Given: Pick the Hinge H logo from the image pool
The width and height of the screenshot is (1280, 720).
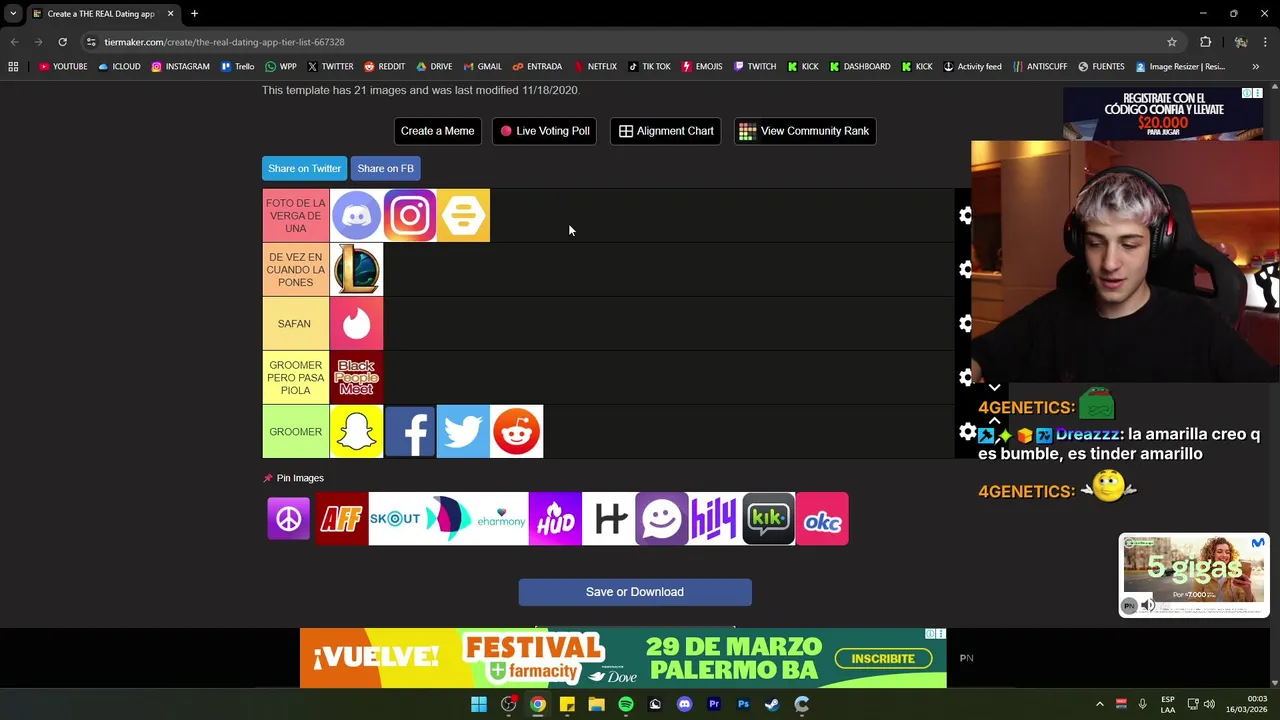Looking at the screenshot, I should [608, 519].
